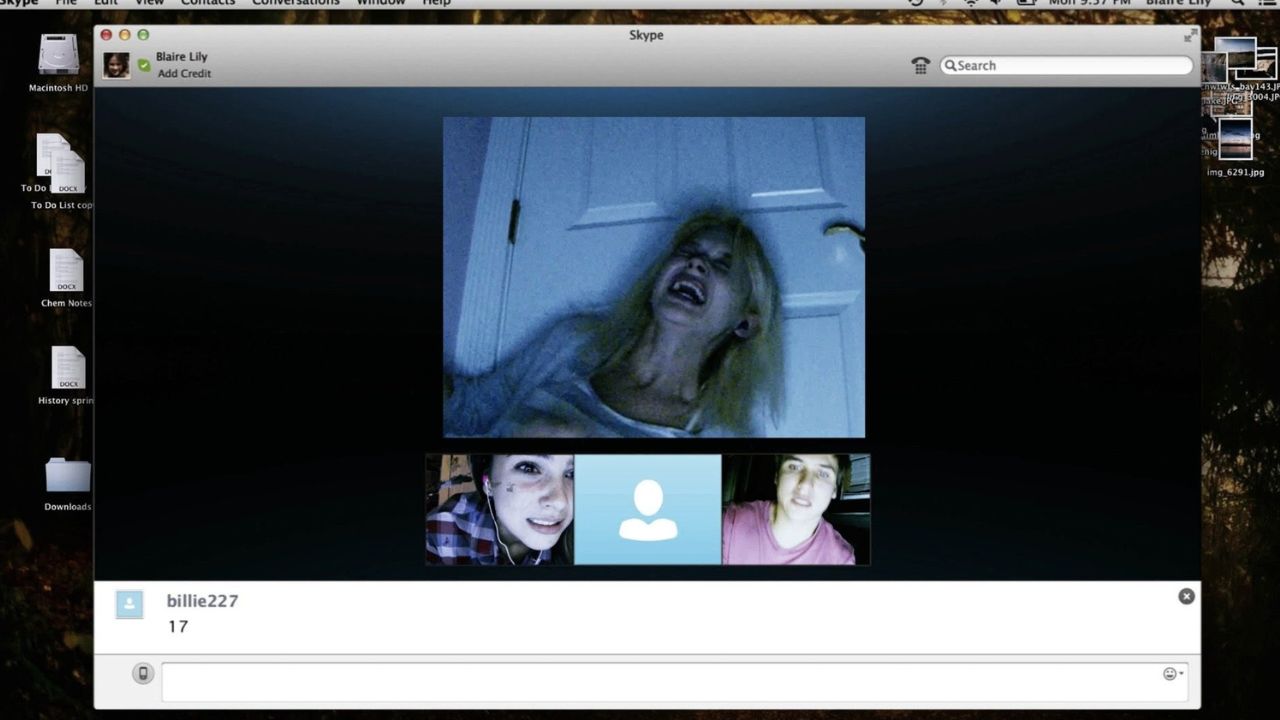Image resolution: width=1280 pixels, height=720 pixels.
Task: Select the Chem Notes document icon
Action: [x=66, y=271]
